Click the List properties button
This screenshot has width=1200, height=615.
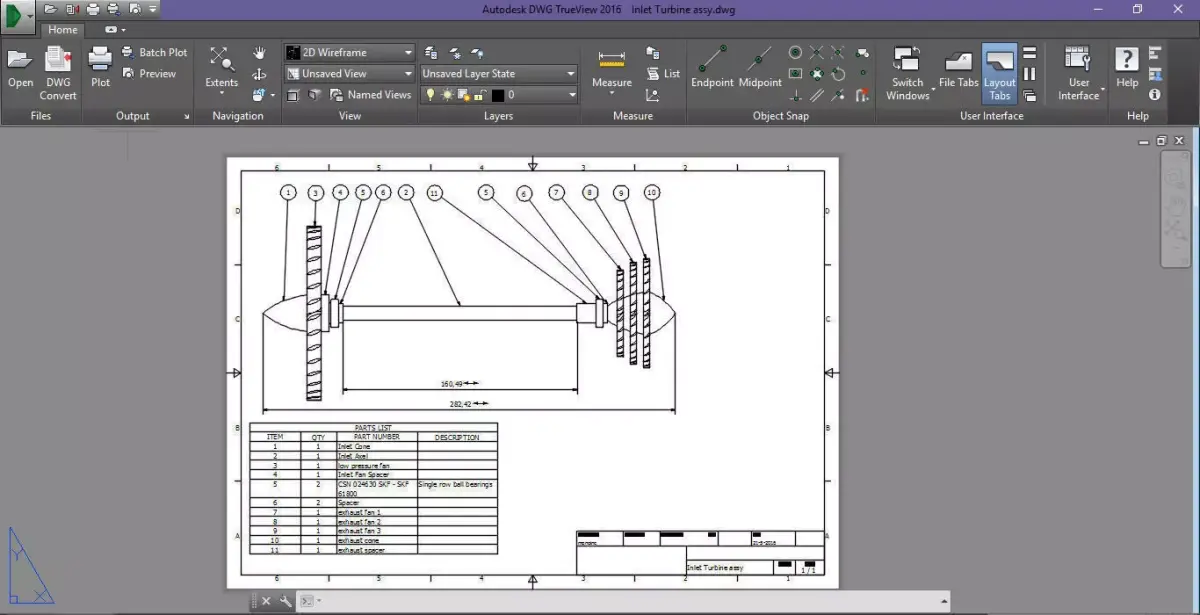tap(663, 73)
